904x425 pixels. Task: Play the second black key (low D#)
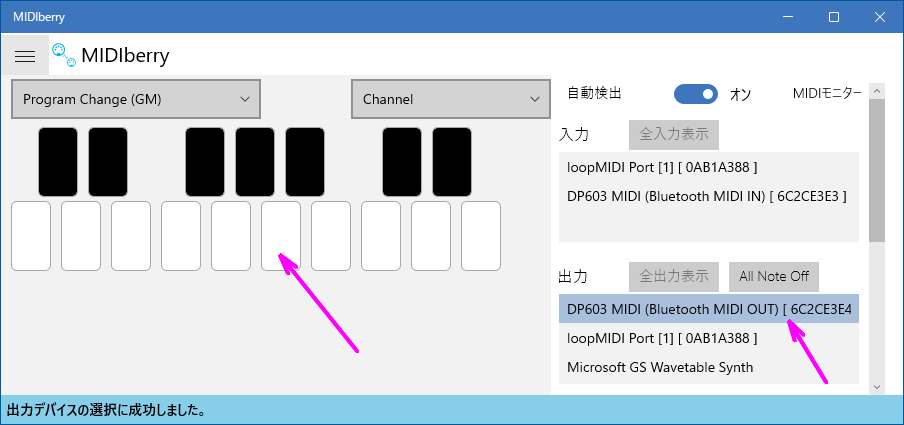[108, 162]
